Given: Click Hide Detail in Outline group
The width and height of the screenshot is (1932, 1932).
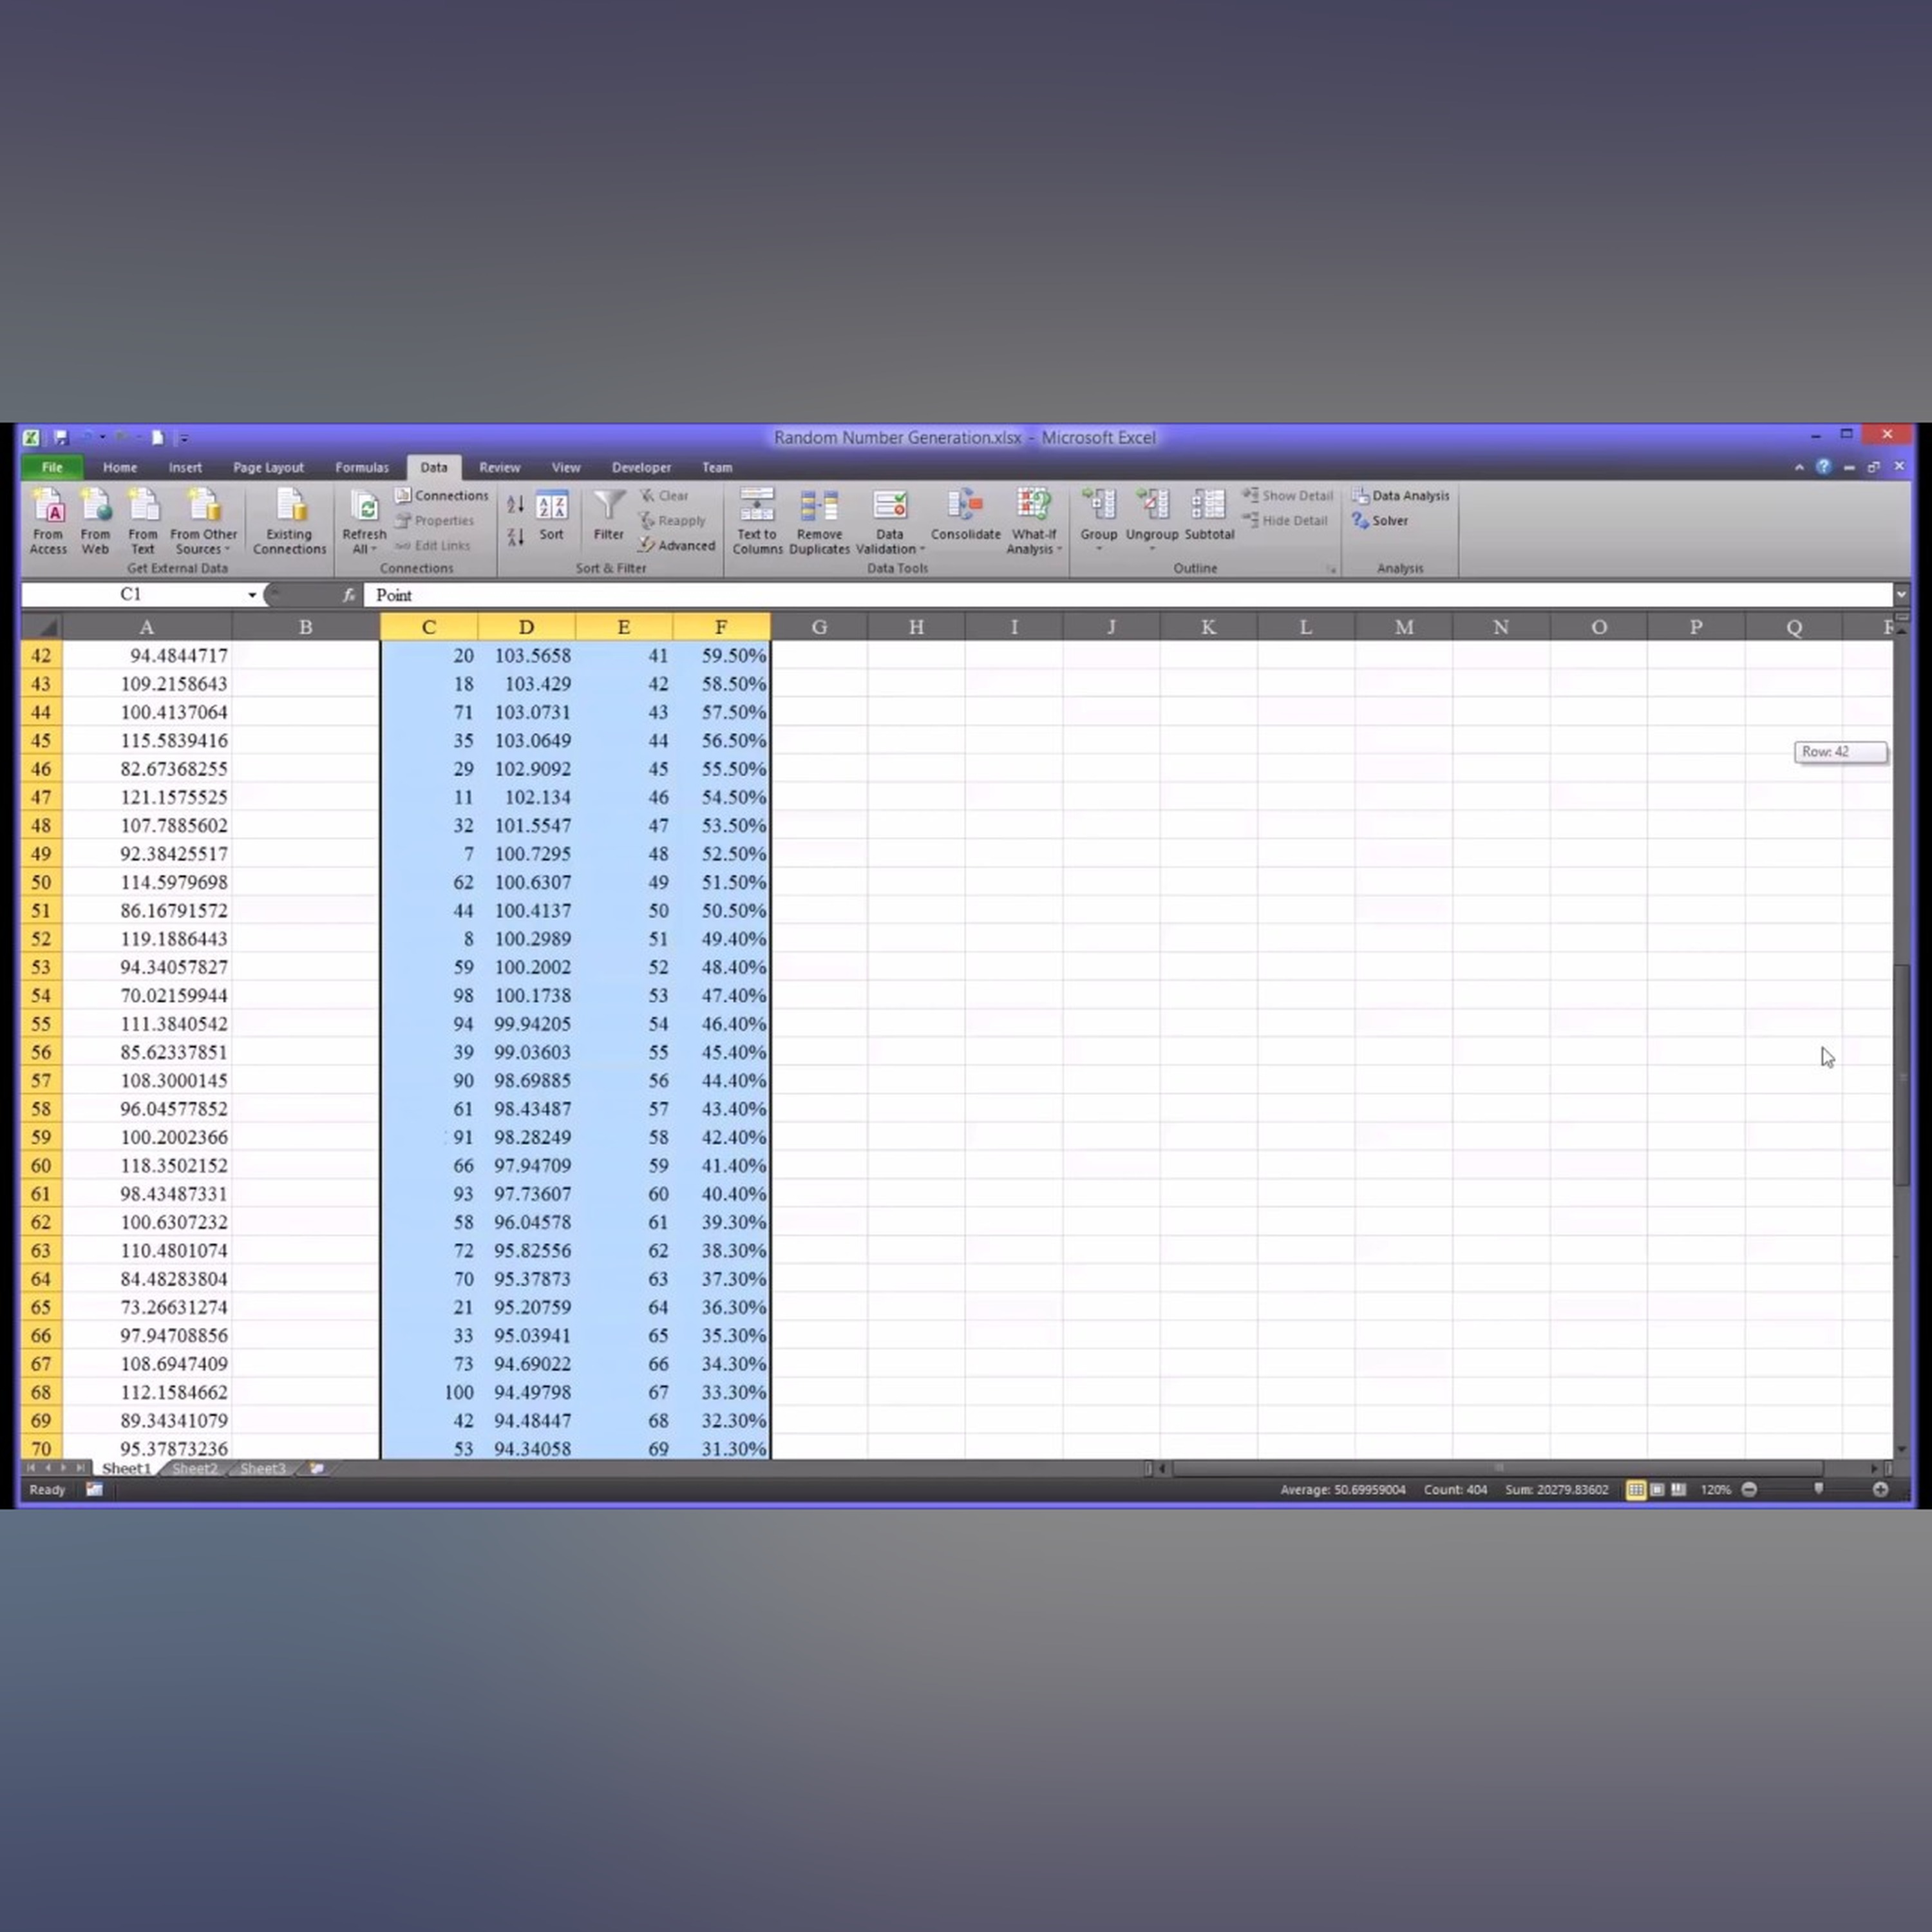Looking at the screenshot, I should pos(1285,521).
